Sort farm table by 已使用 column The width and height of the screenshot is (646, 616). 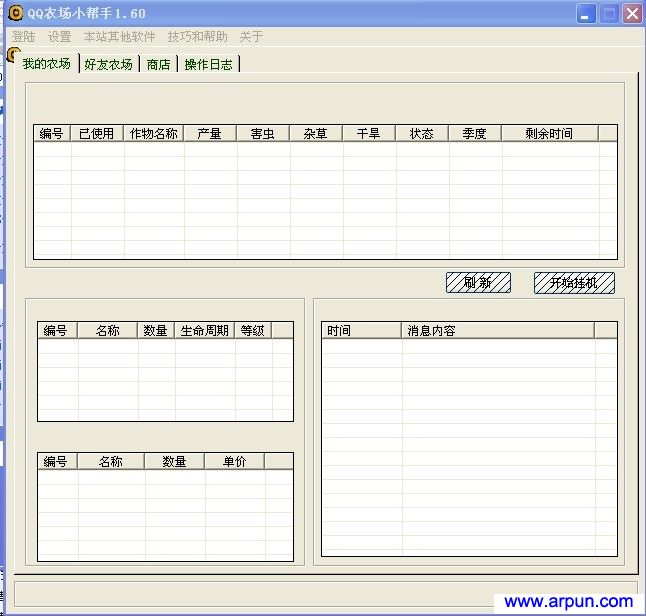point(97,134)
